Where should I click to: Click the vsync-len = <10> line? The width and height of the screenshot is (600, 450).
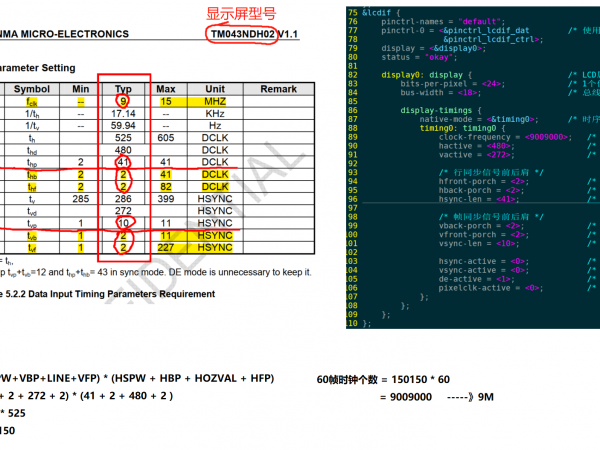pyautogui.click(x=478, y=243)
